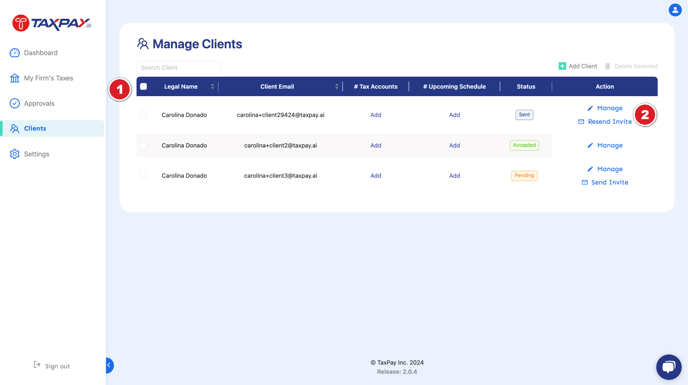
Task: Click Delete Selected button
Action: 631,66
